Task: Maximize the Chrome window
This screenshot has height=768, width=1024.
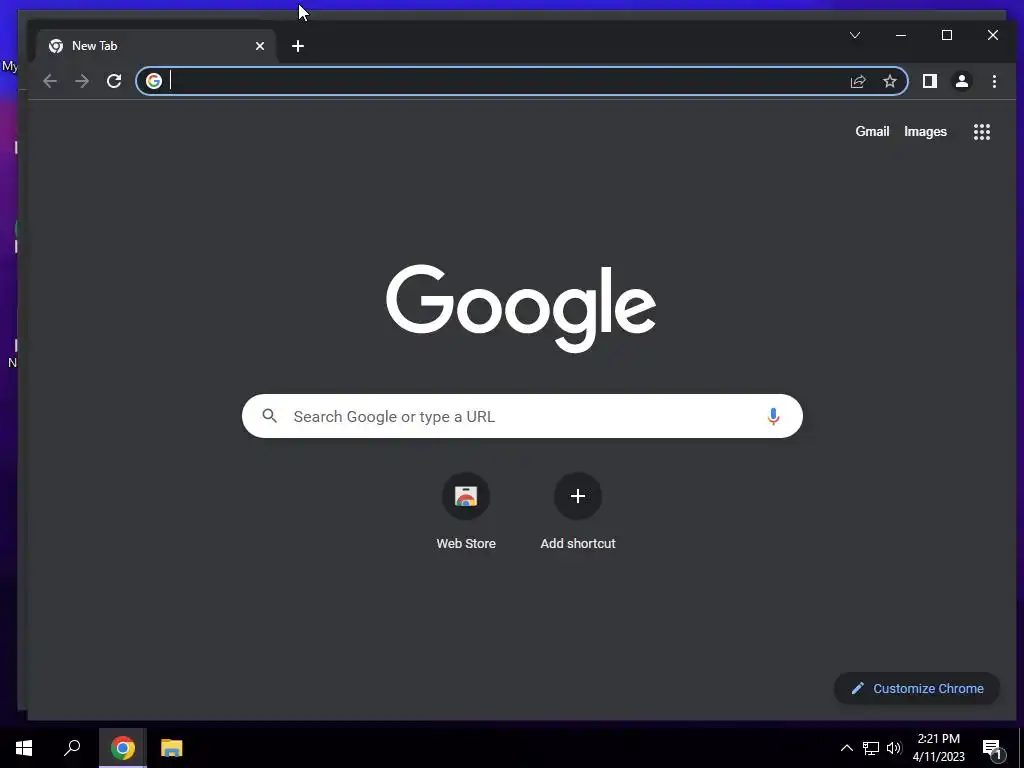Action: coord(947,35)
